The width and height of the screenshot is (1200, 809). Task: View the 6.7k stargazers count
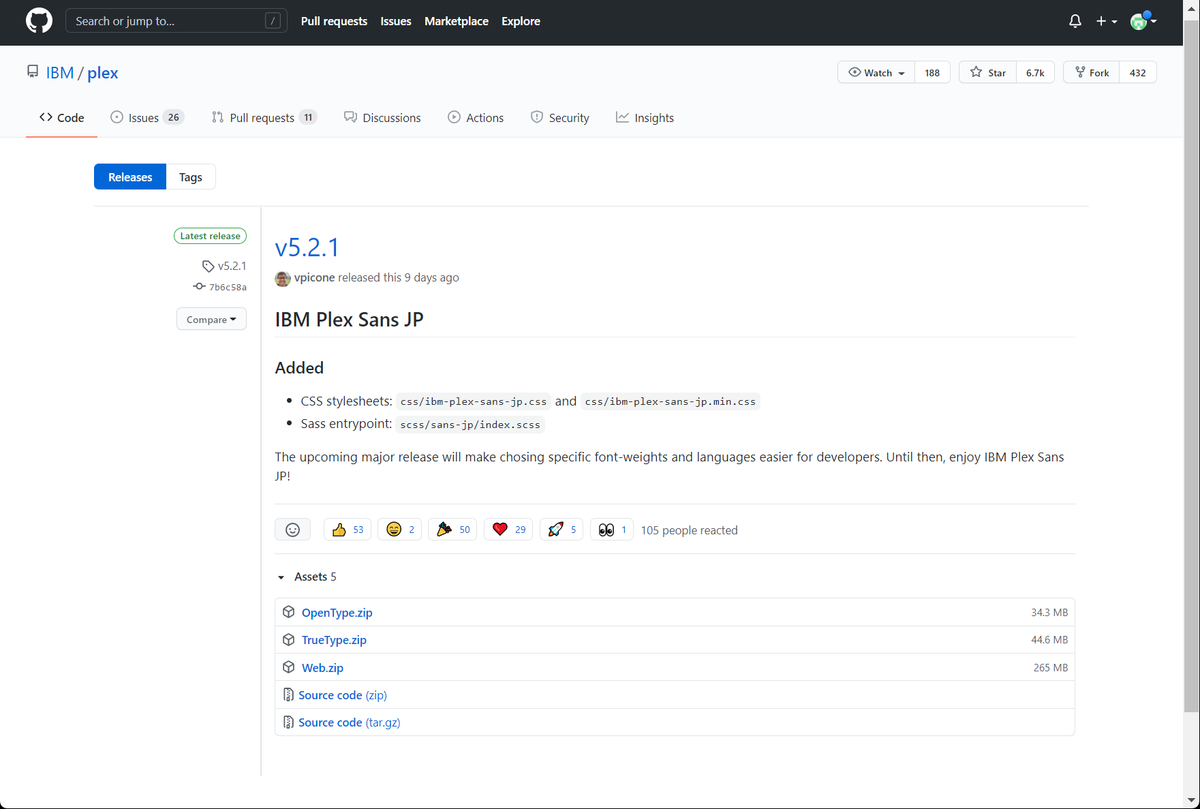tap(1035, 73)
